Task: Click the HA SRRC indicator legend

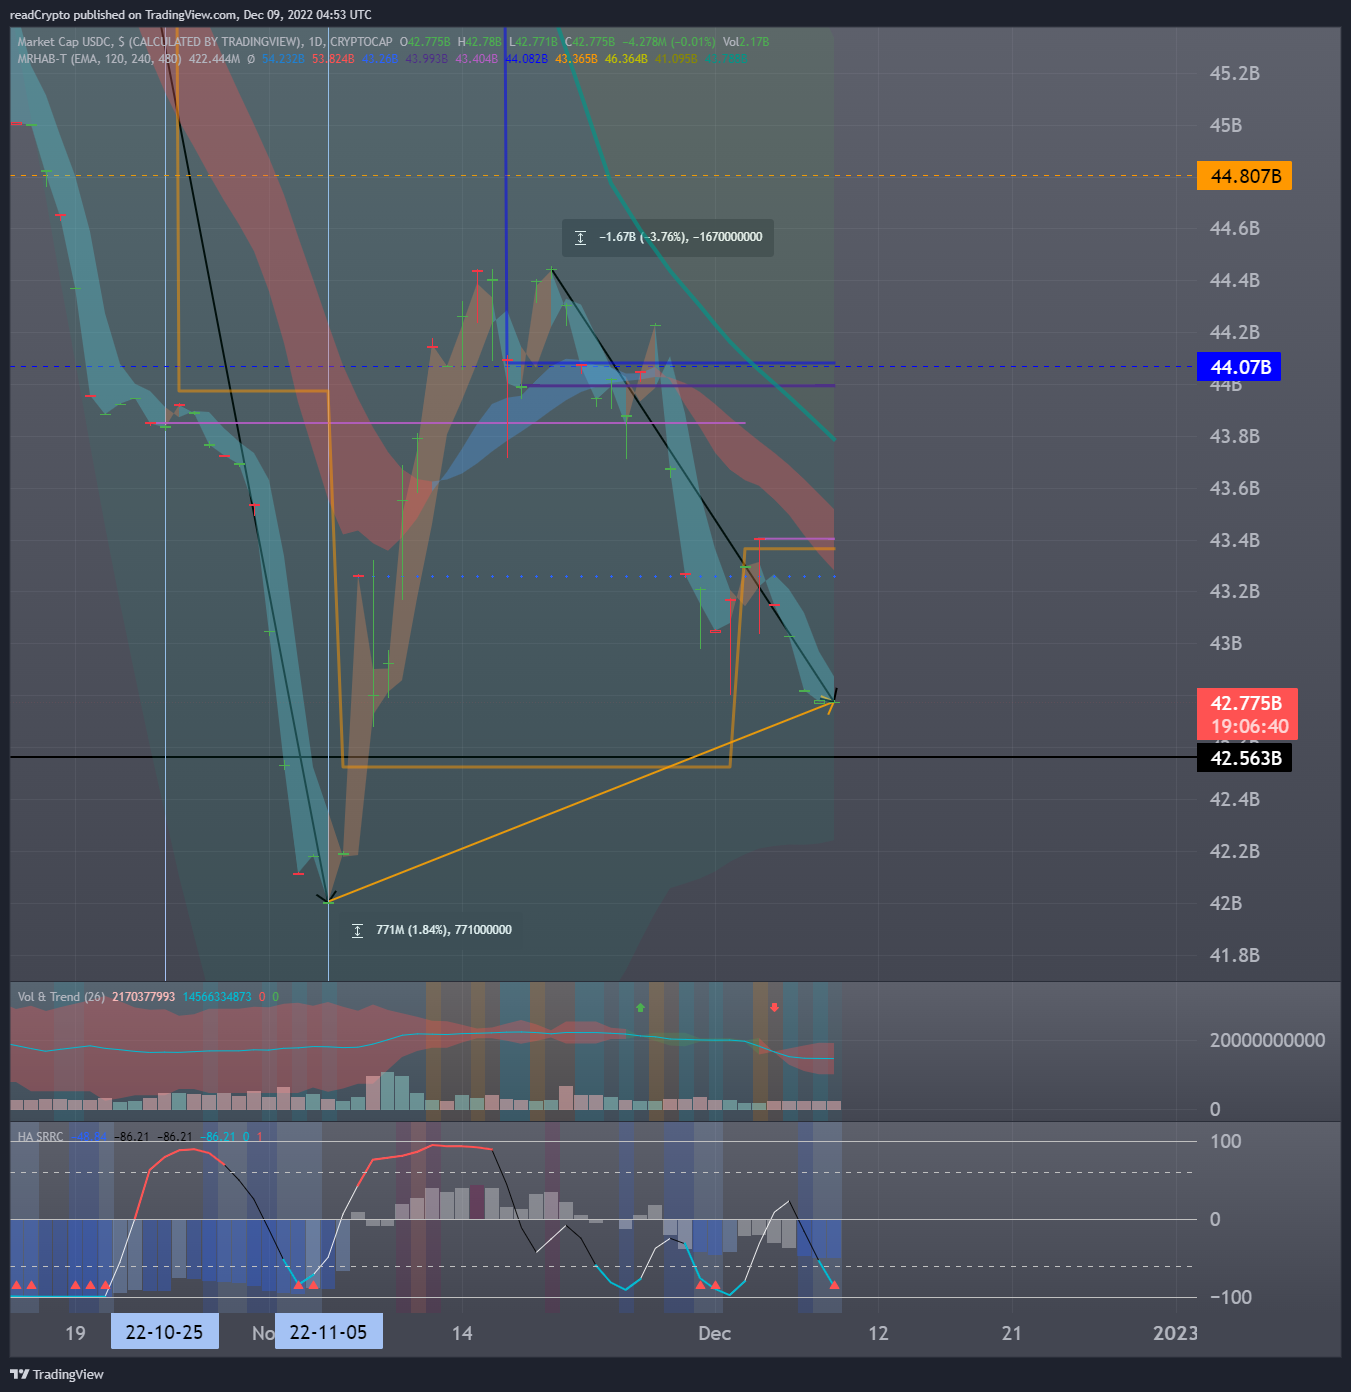Action: pos(40,1137)
